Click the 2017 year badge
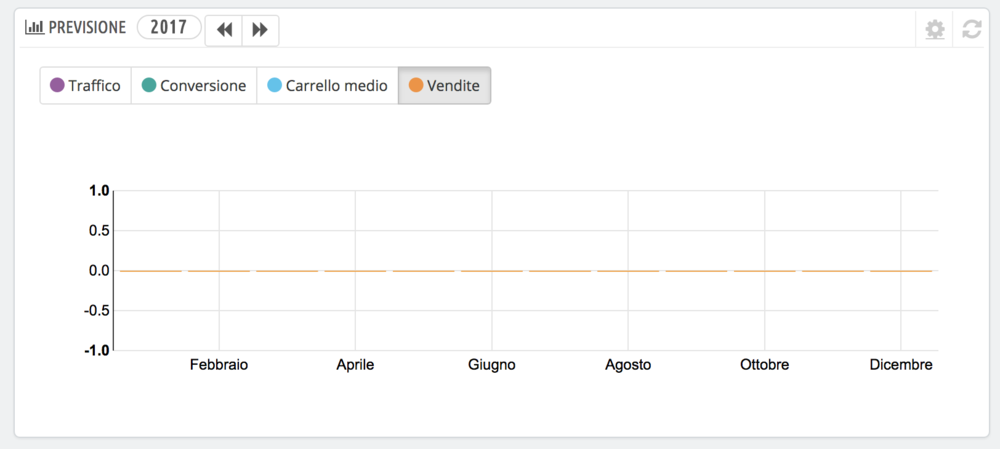 [x=169, y=27]
